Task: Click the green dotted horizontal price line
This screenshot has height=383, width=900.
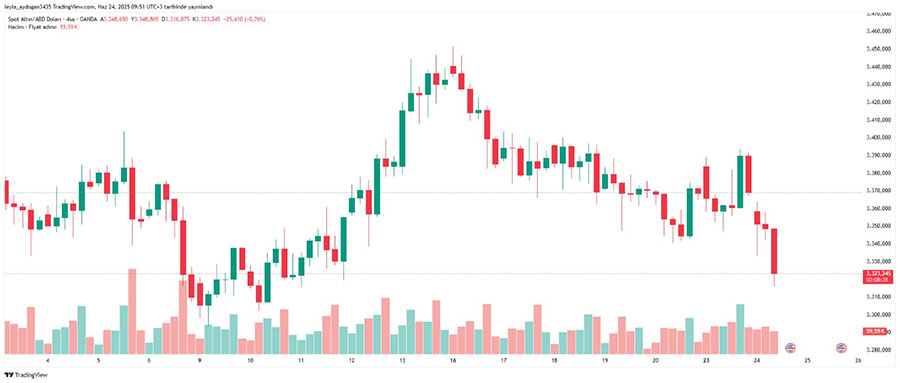Action: (x=430, y=192)
